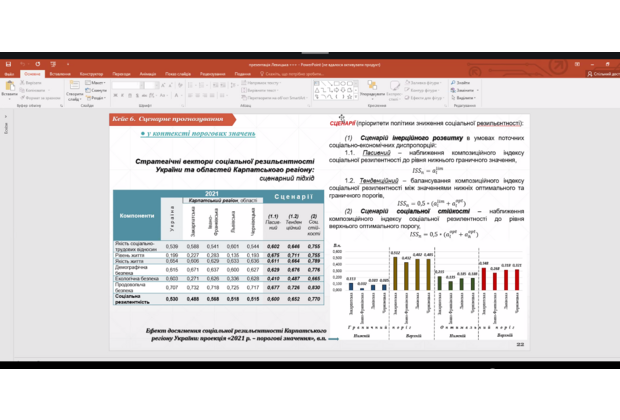Open the Анімація (Animations) ribbon tab

point(147,74)
